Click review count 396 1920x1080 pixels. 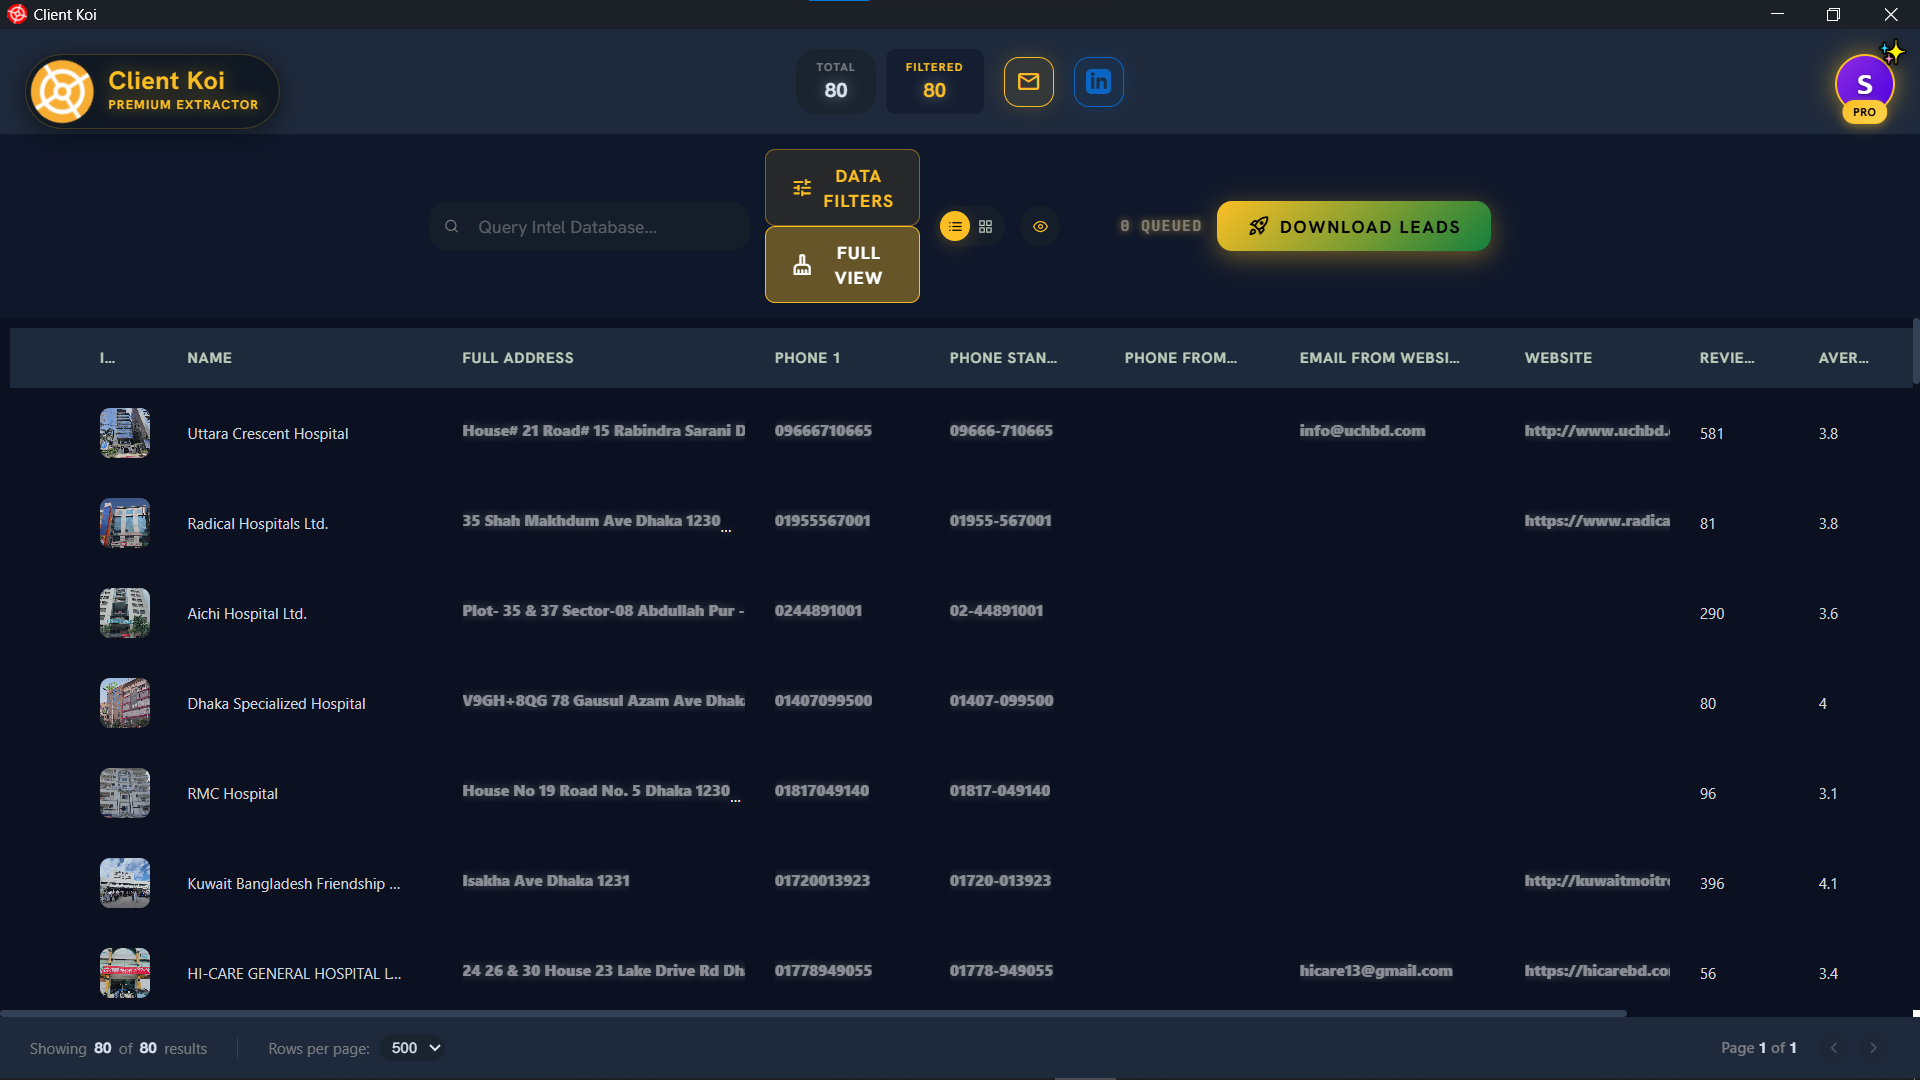pyautogui.click(x=1712, y=884)
